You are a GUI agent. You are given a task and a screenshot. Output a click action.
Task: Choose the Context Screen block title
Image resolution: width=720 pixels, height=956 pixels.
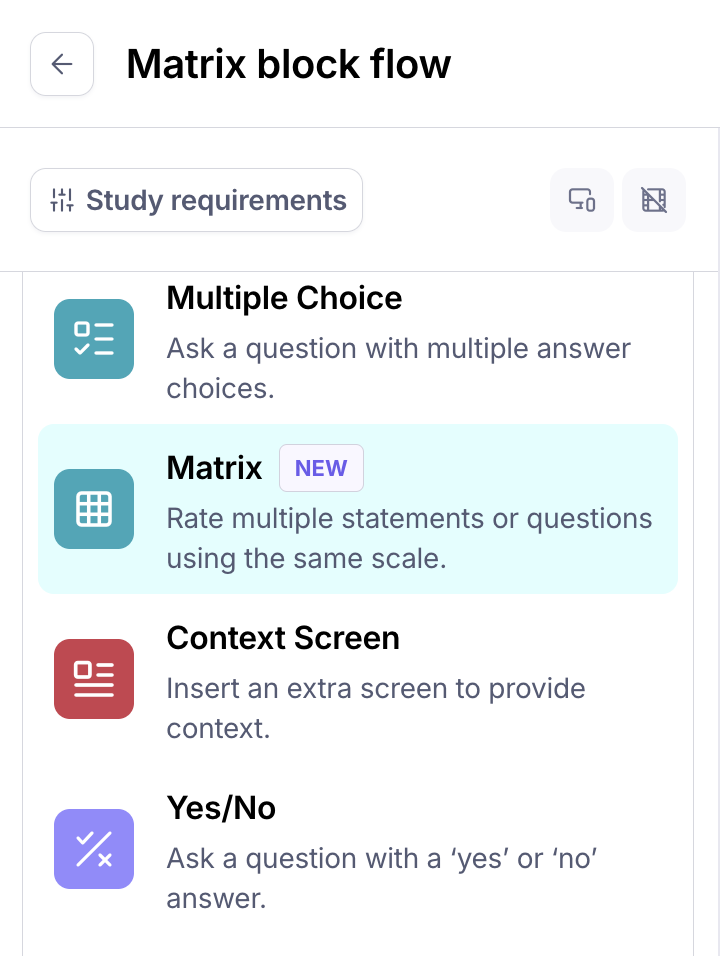point(283,638)
